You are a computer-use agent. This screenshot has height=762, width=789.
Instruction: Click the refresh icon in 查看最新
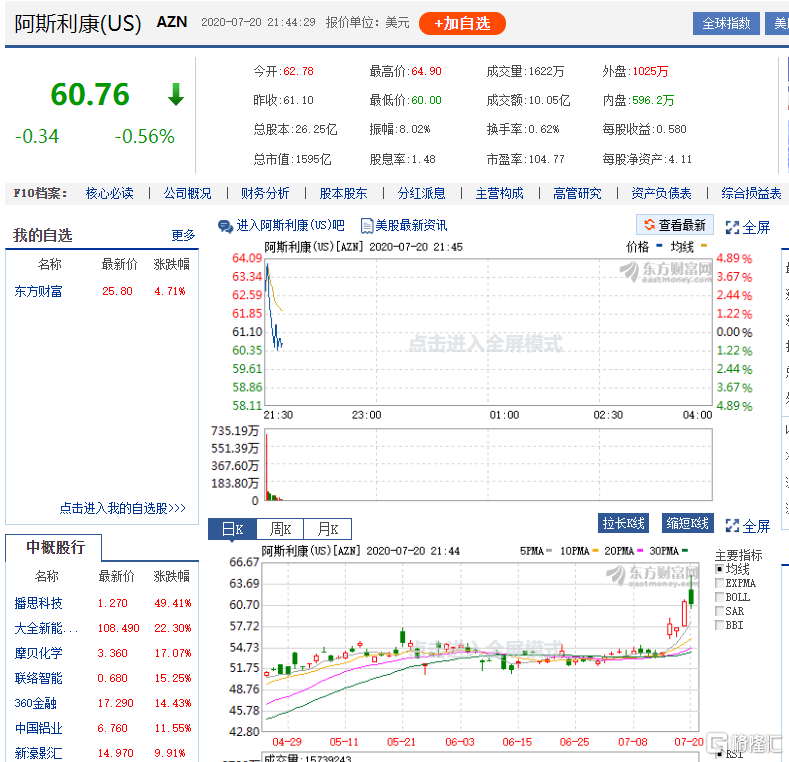649,226
